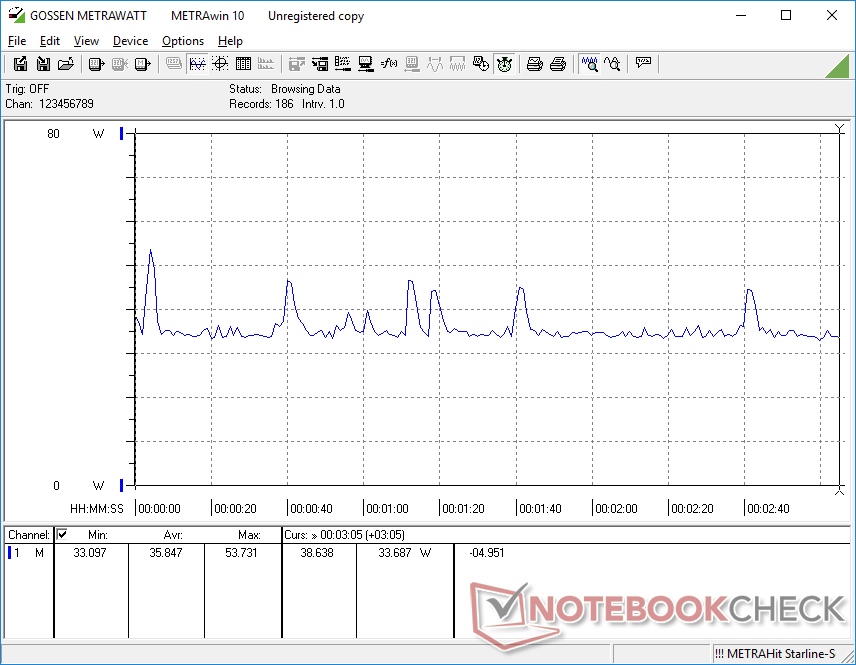
Task: Click the read device memory M icon
Action: [142, 64]
